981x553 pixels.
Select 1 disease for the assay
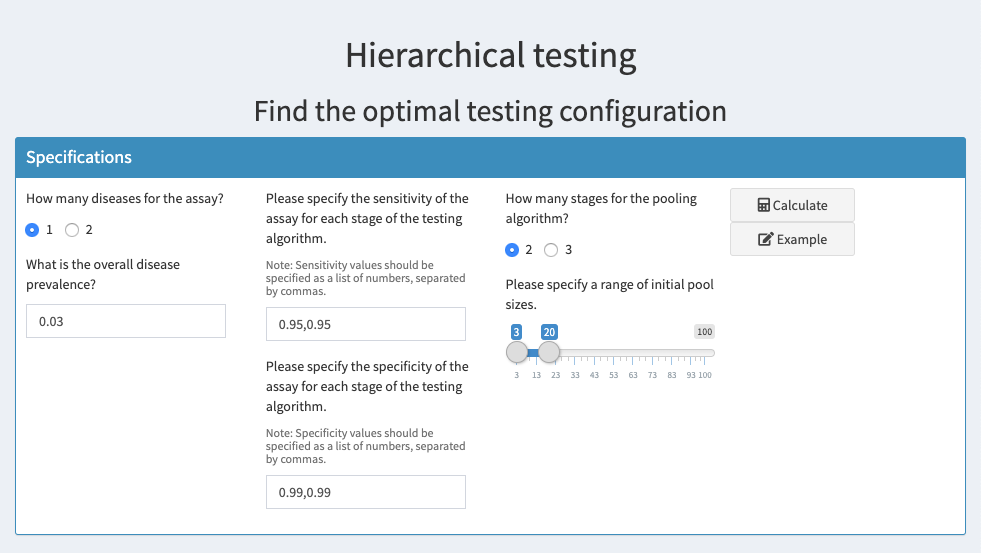pyautogui.click(x=32, y=230)
